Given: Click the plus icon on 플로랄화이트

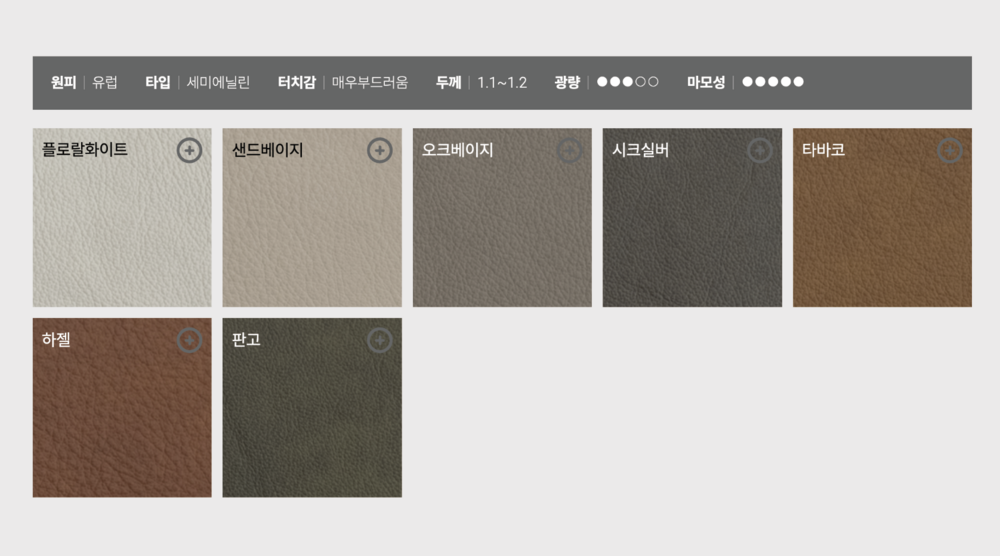Looking at the screenshot, I should (x=189, y=150).
